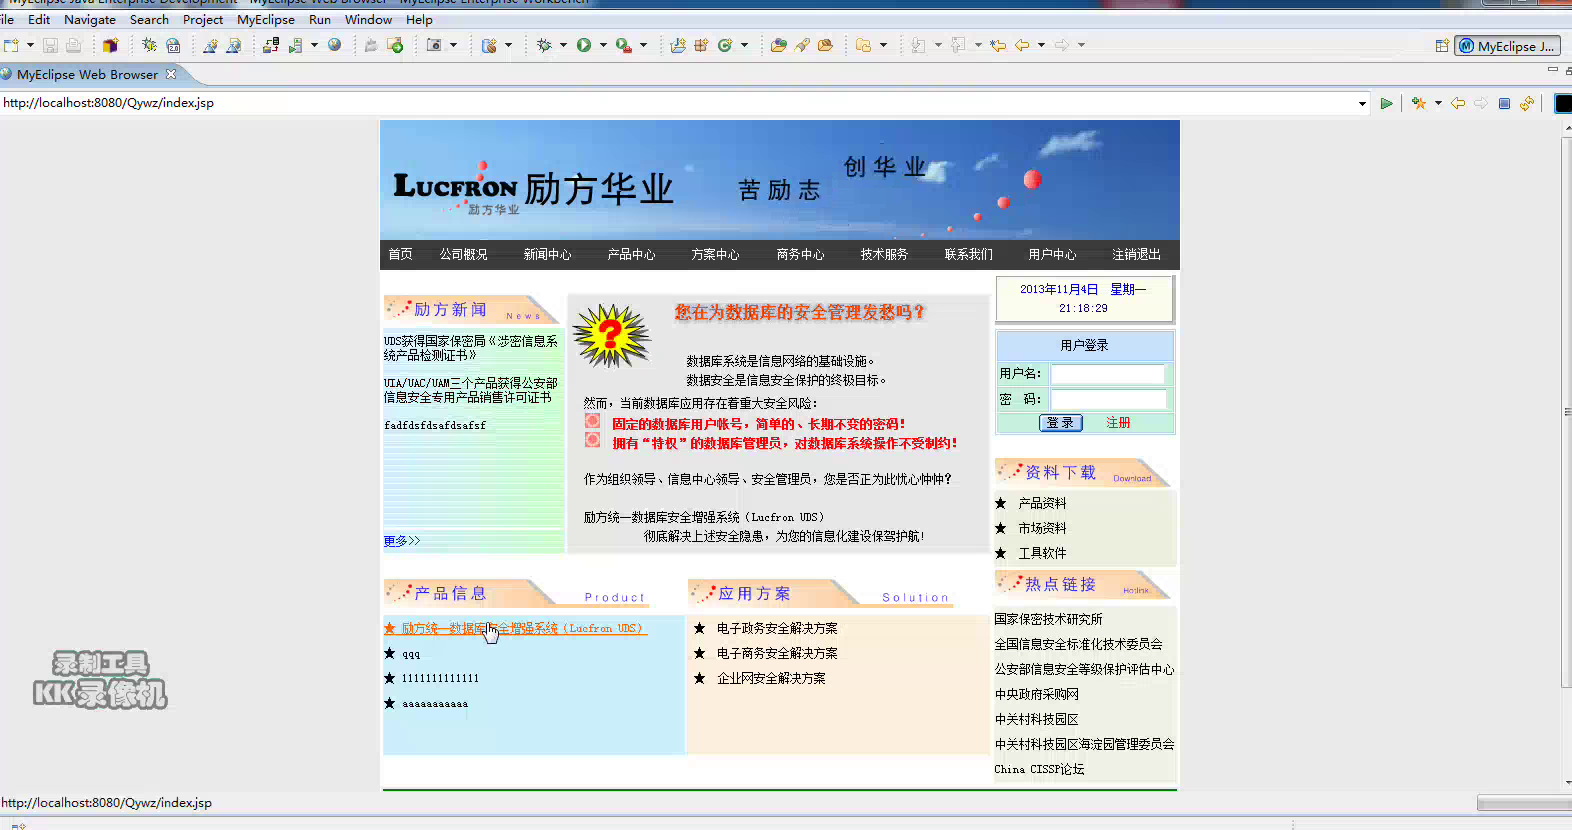Viewport: 1572px width, 830px height.
Task: Open the Edit menu
Action: pos(39,19)
